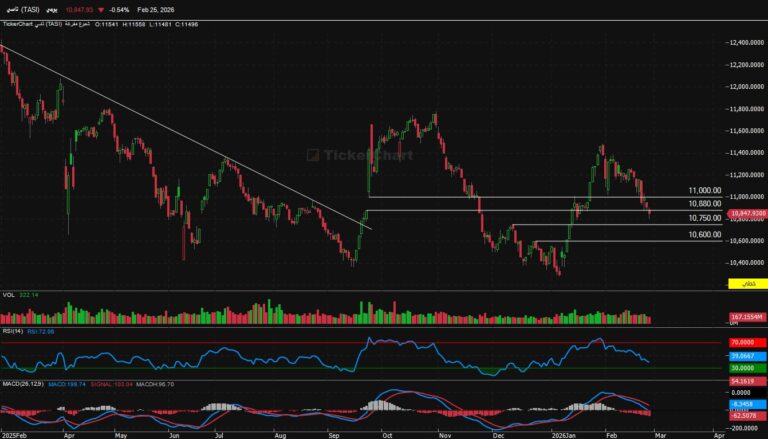Click the blue RSI value tag 39.0667
This screenshot has width=768, height=439.
pyautogui.click(x=747, y=355)
